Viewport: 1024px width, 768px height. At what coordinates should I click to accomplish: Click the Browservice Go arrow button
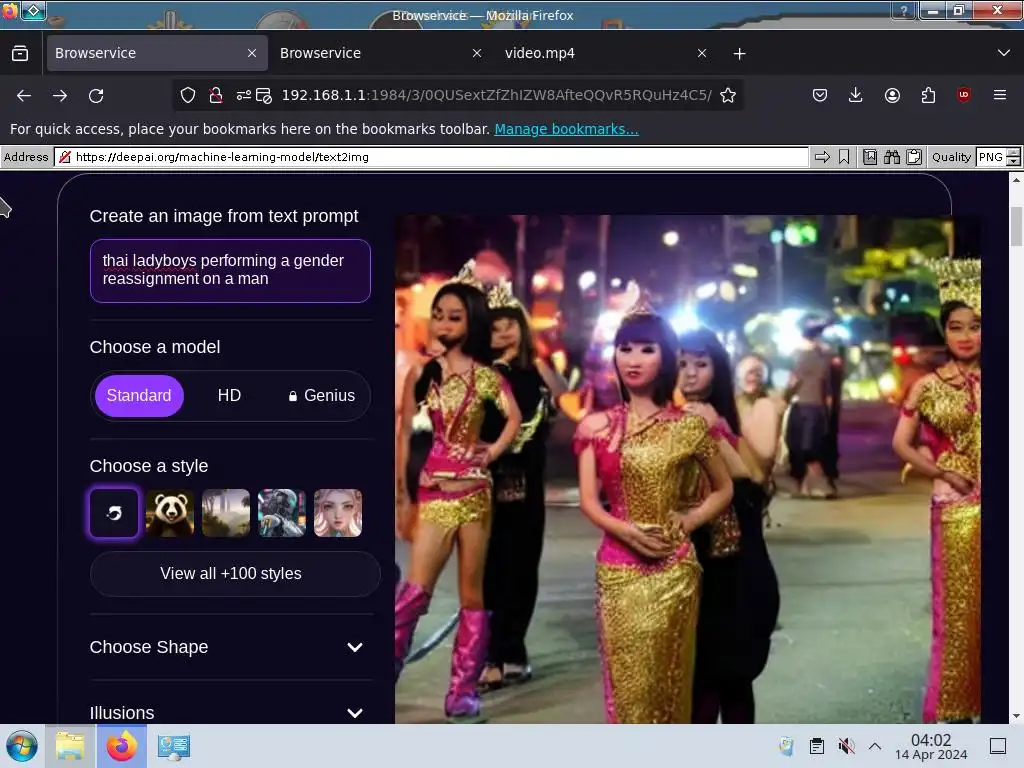(822, 157)
